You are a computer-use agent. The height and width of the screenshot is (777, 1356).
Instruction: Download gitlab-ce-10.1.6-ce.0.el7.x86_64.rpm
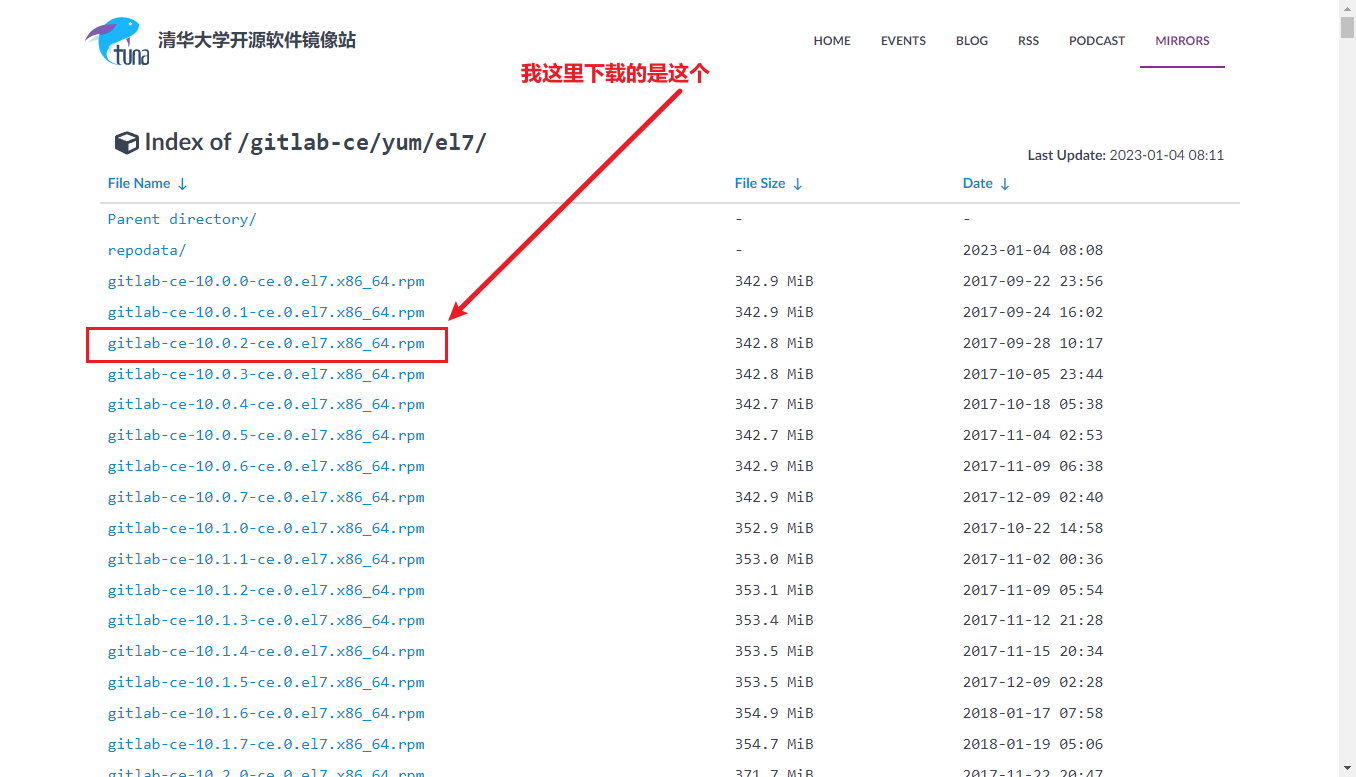point(266,713)
